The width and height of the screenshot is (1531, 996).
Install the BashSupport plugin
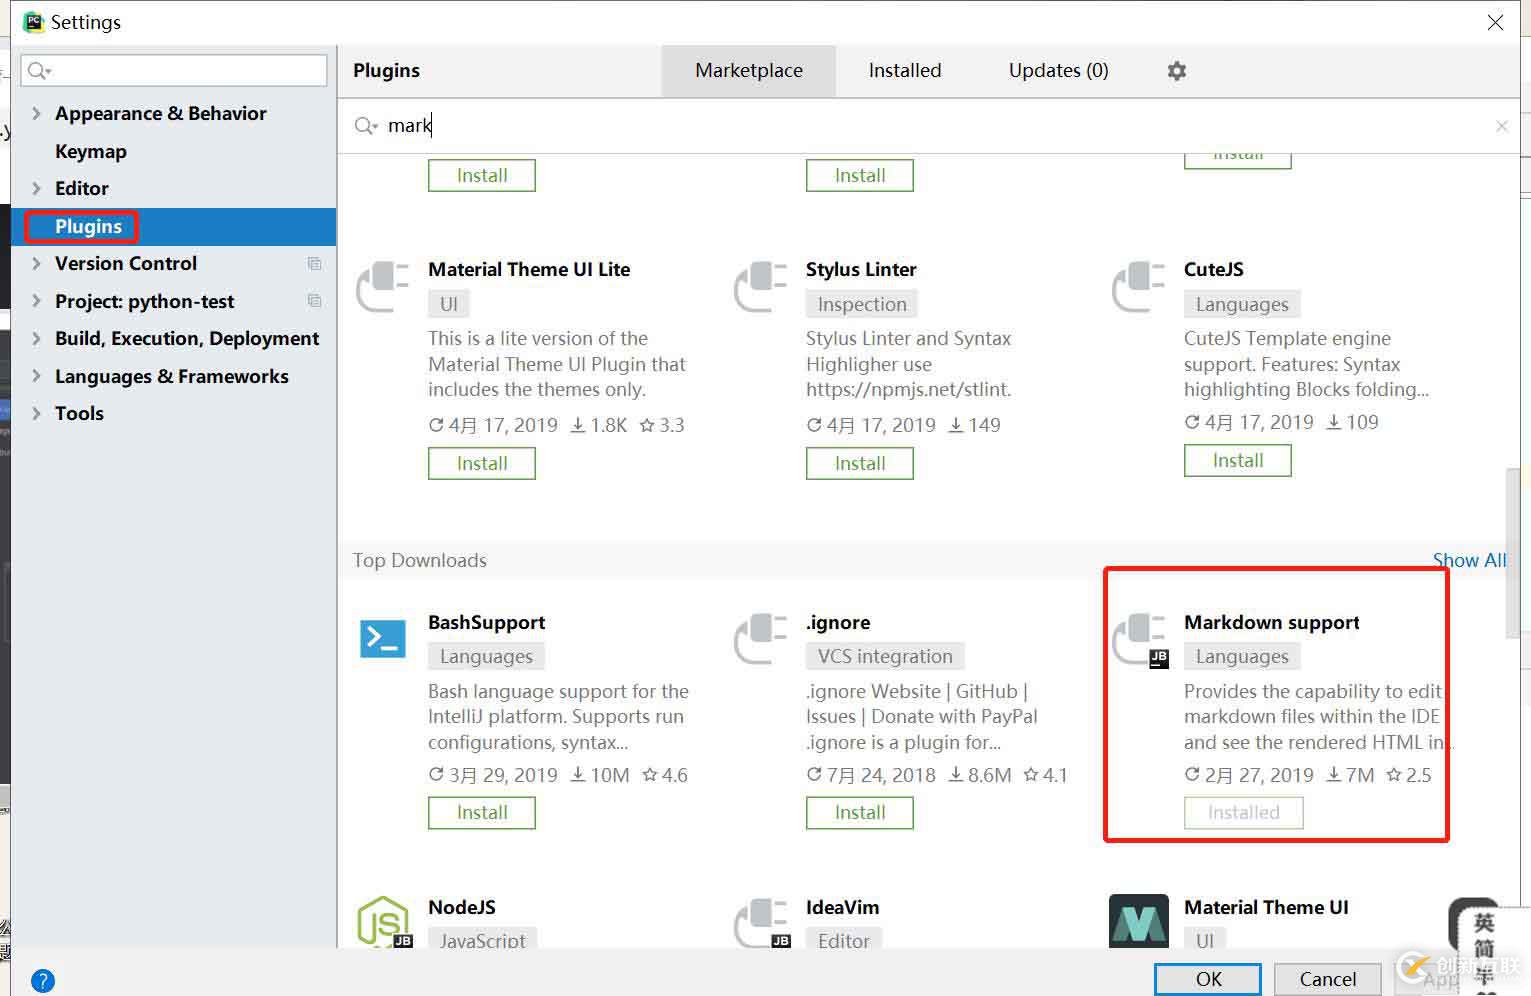click(482, 812)
